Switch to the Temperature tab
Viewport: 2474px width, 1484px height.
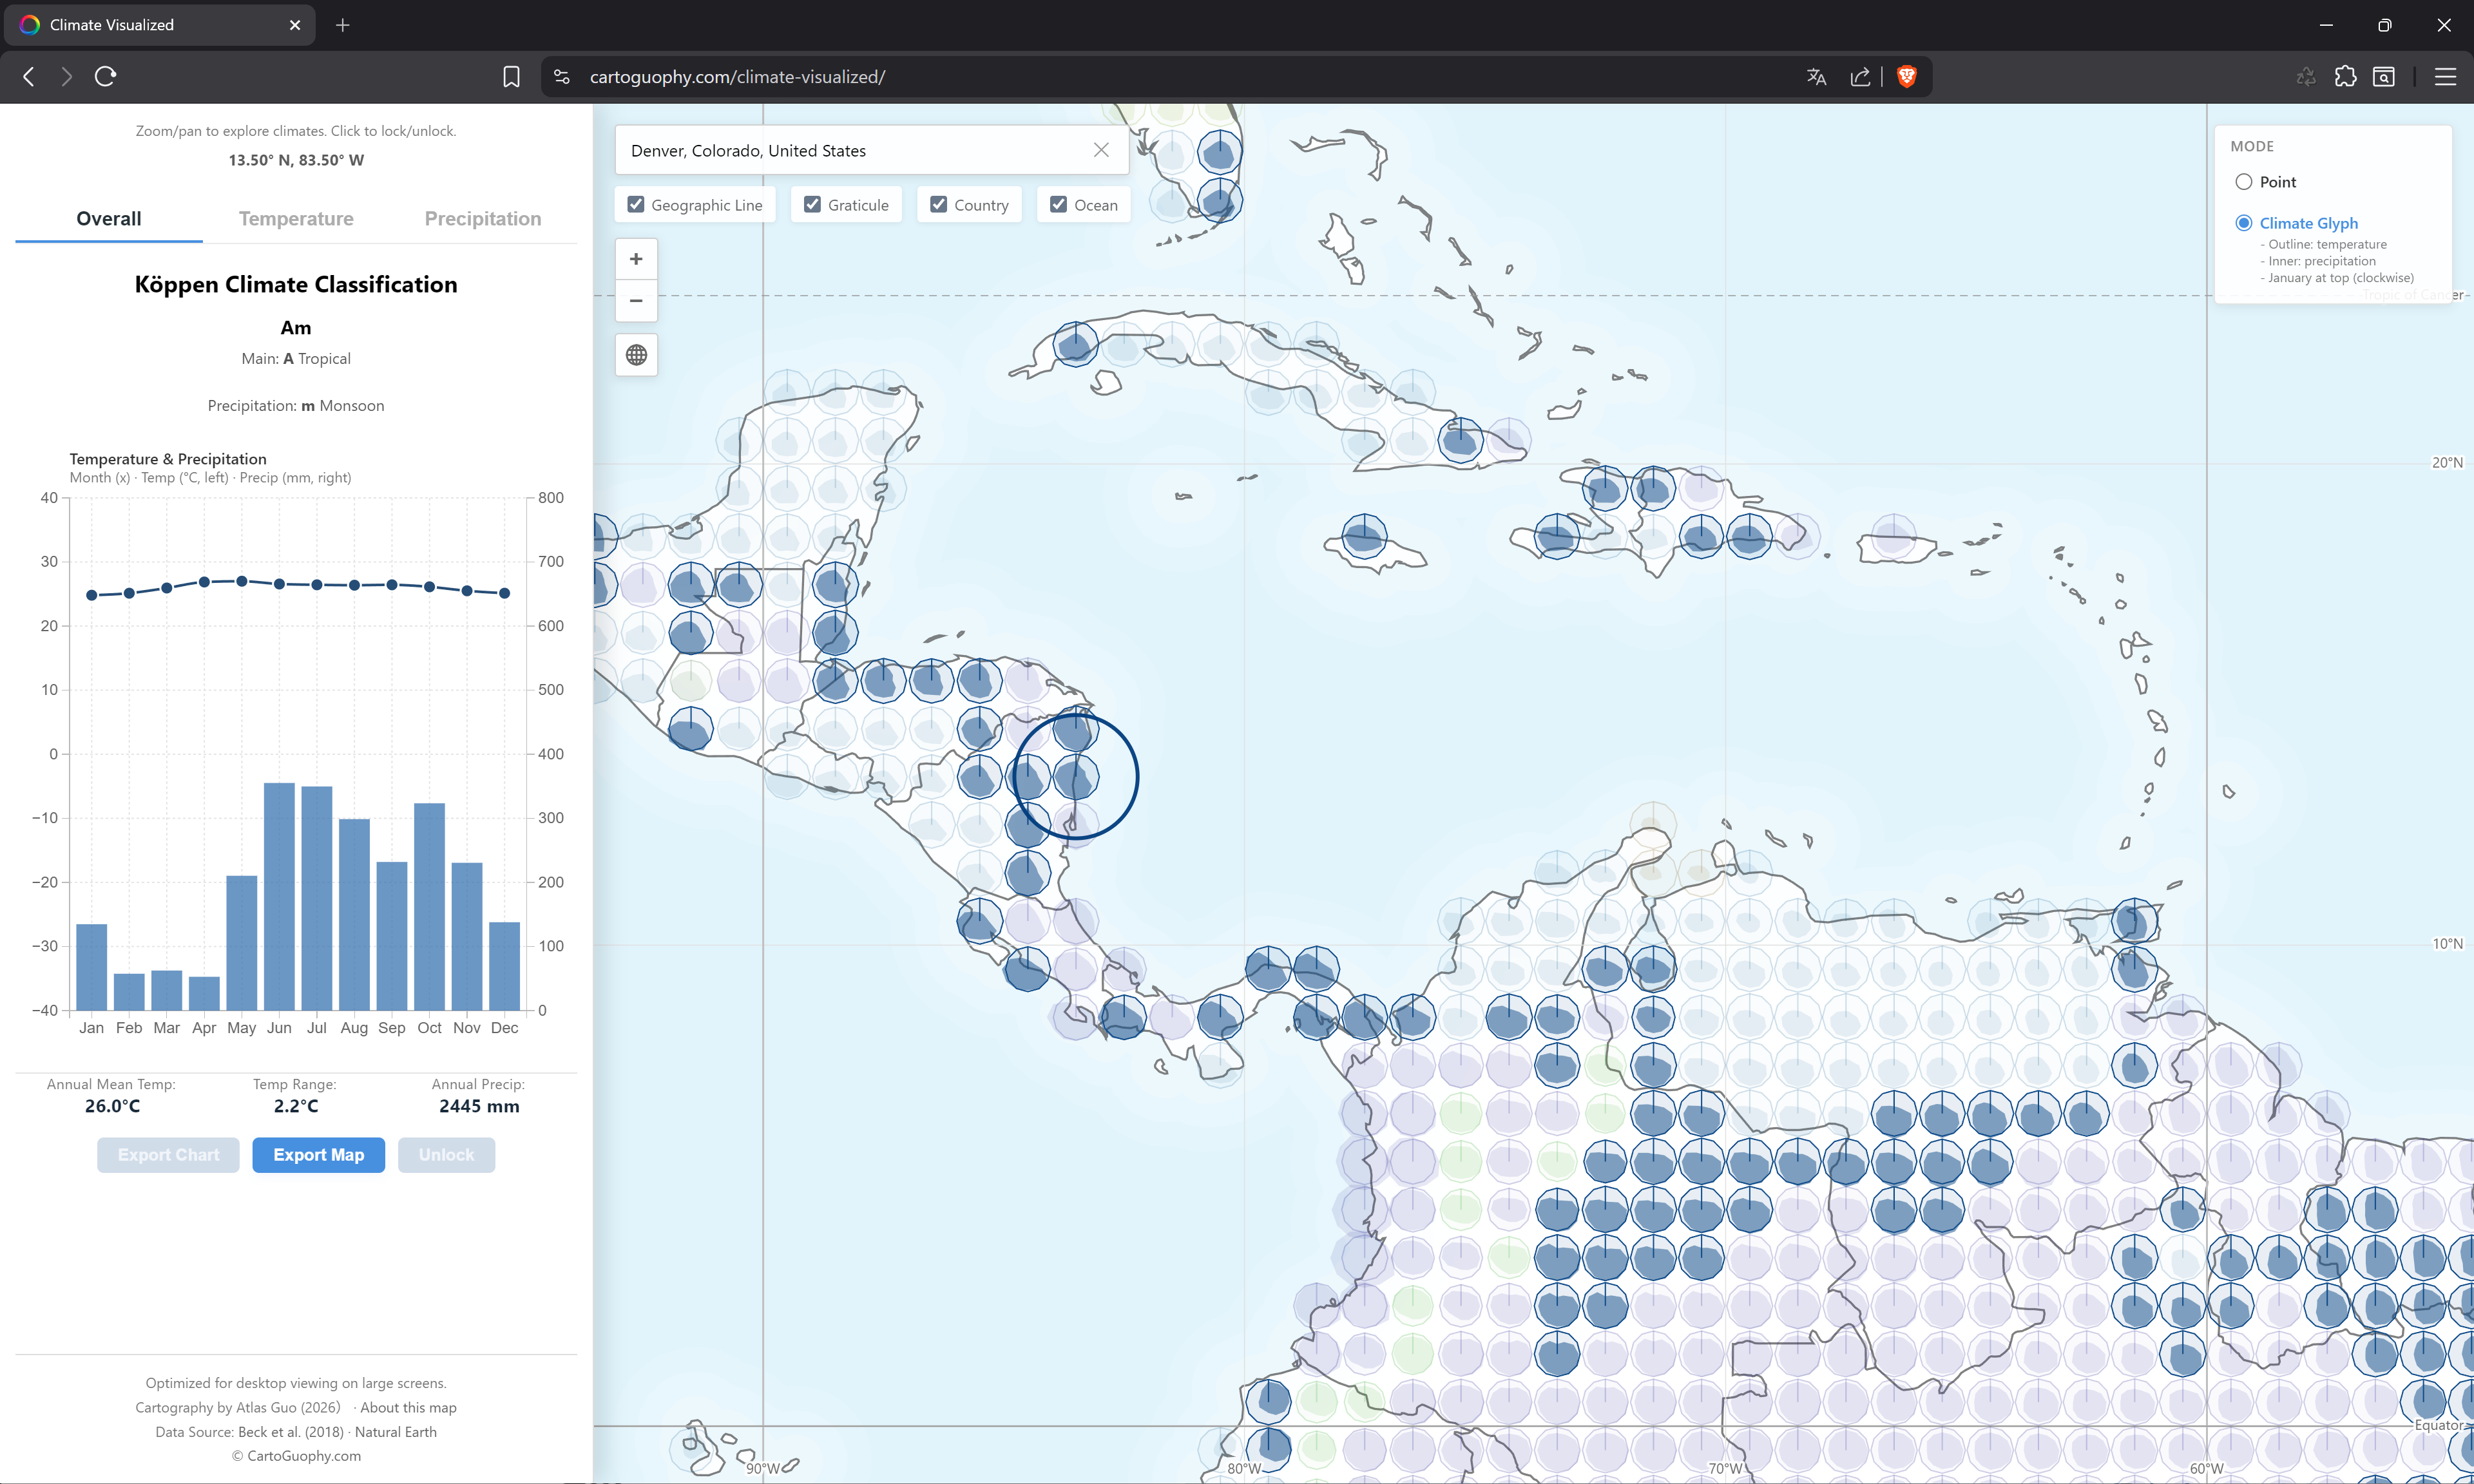click(x=296, y=219)
